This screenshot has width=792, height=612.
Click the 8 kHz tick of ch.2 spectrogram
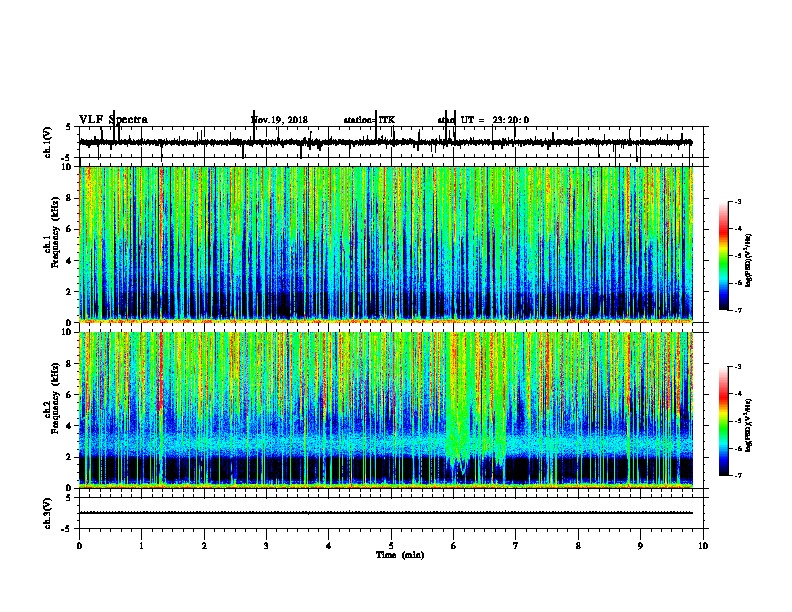point(70,364)
